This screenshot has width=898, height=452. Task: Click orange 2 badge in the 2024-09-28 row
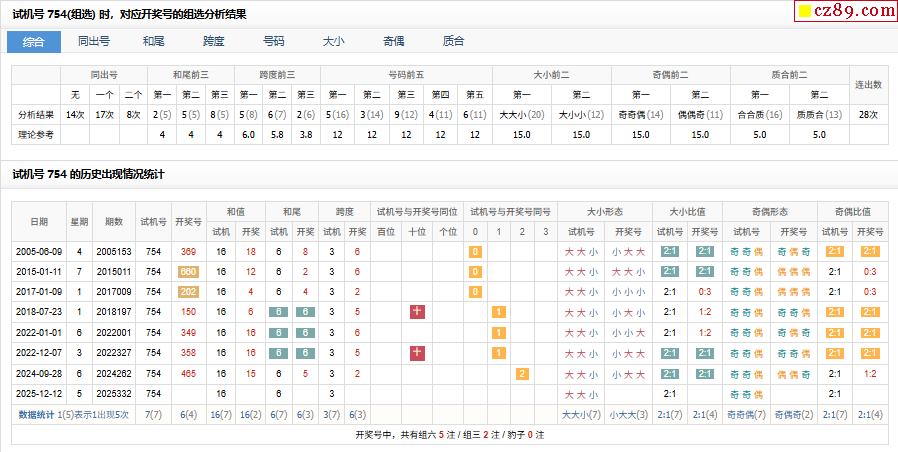click(522, 373)
